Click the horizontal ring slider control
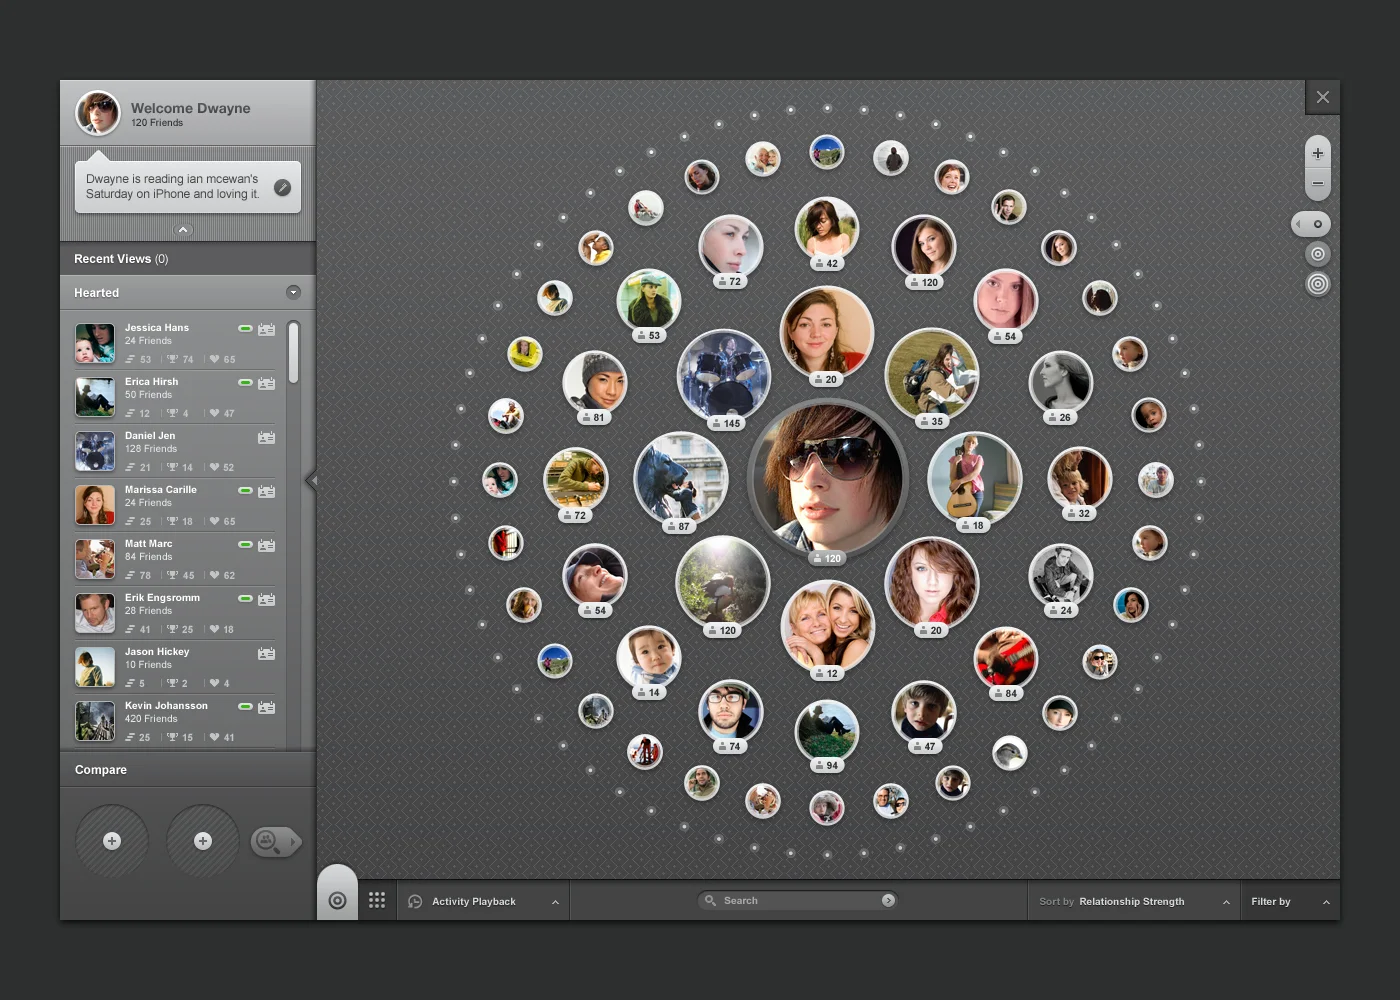 click(1311, 224)
